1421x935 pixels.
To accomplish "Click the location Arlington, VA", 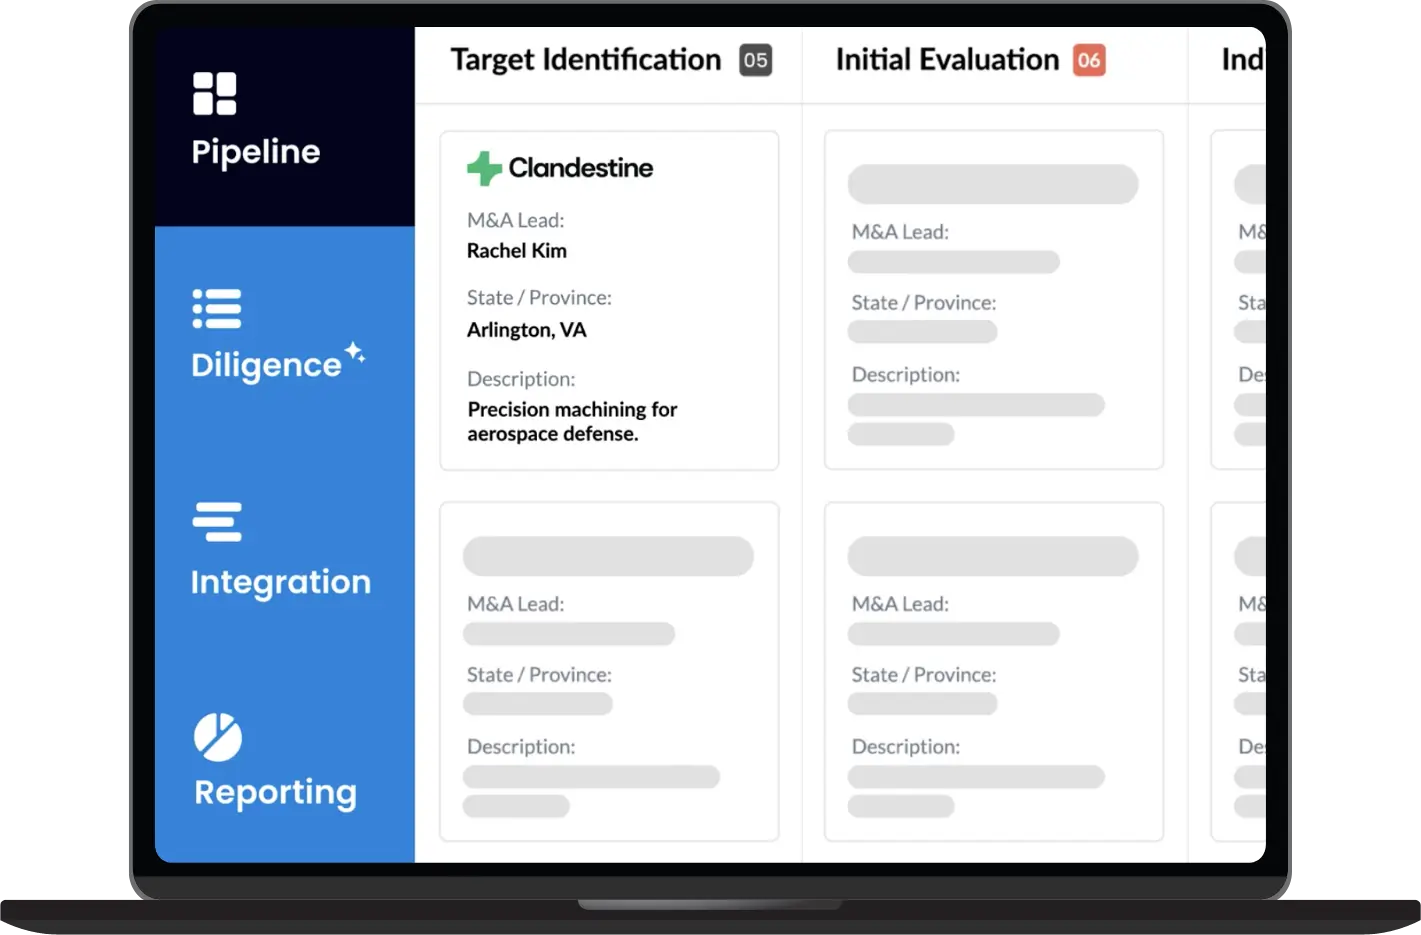I will pyautogui.click(x=527, y=330).
